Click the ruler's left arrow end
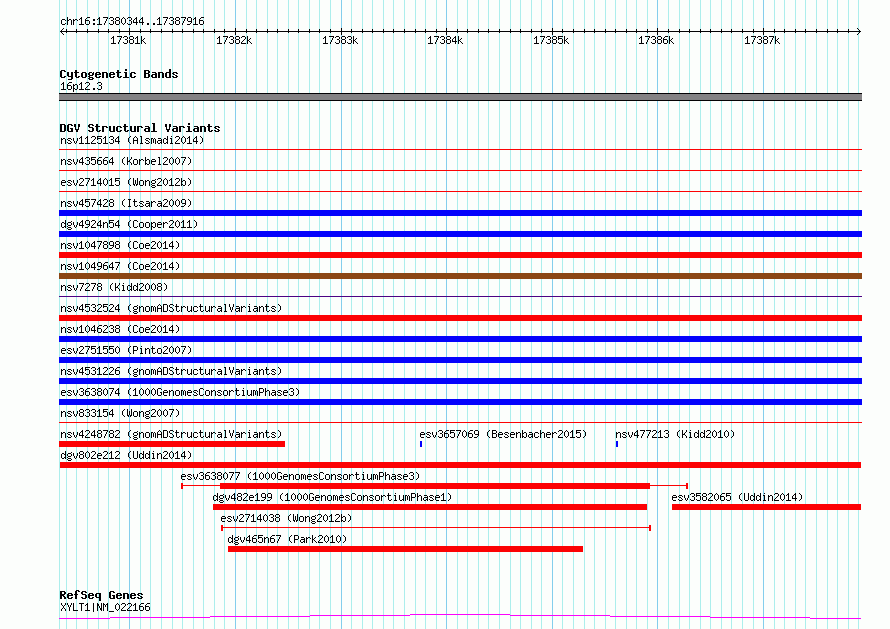The image size is (890, 629). (62, 32)
